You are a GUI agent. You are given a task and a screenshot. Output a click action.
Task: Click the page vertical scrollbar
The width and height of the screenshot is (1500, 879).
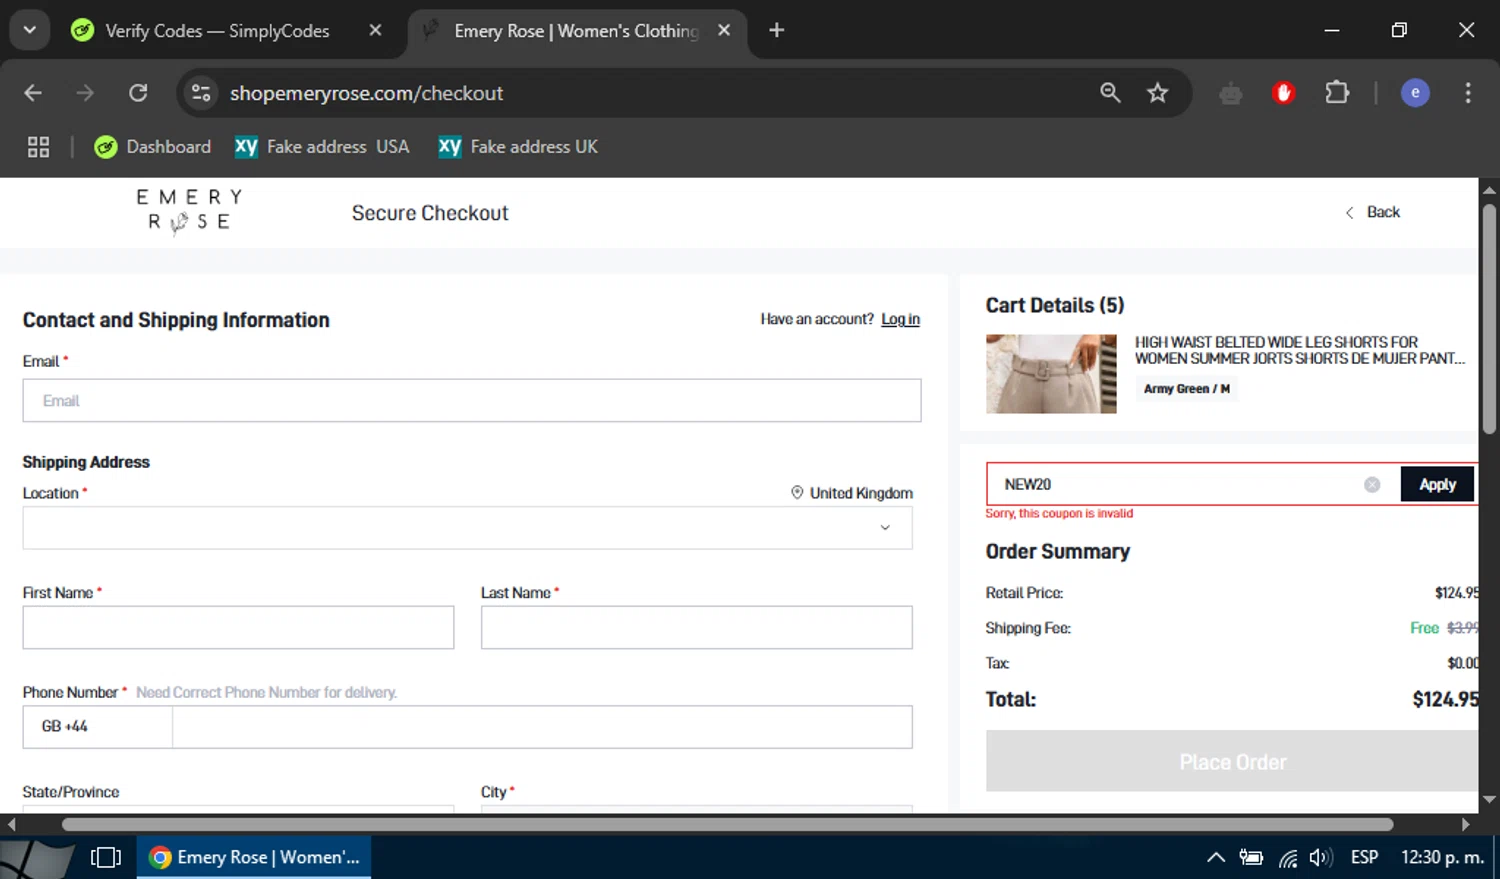[x=1489, y=320]
